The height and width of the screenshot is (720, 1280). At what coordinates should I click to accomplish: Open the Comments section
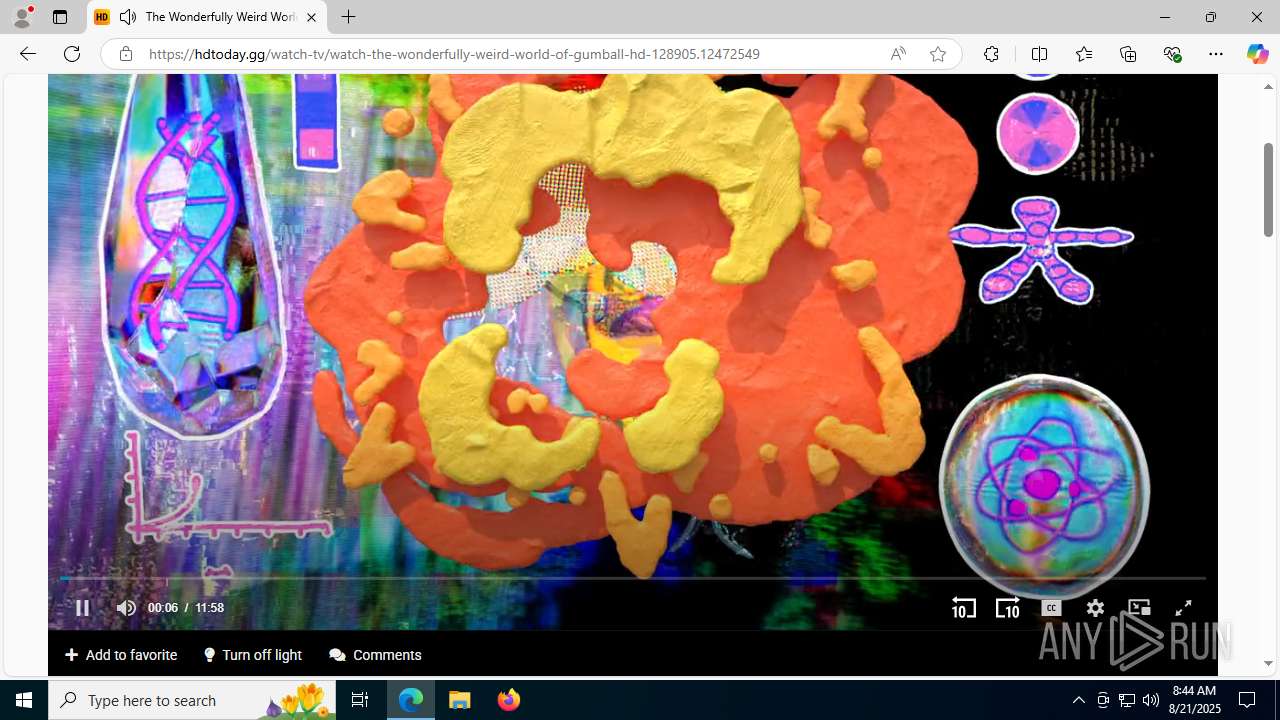pos(375,655)
